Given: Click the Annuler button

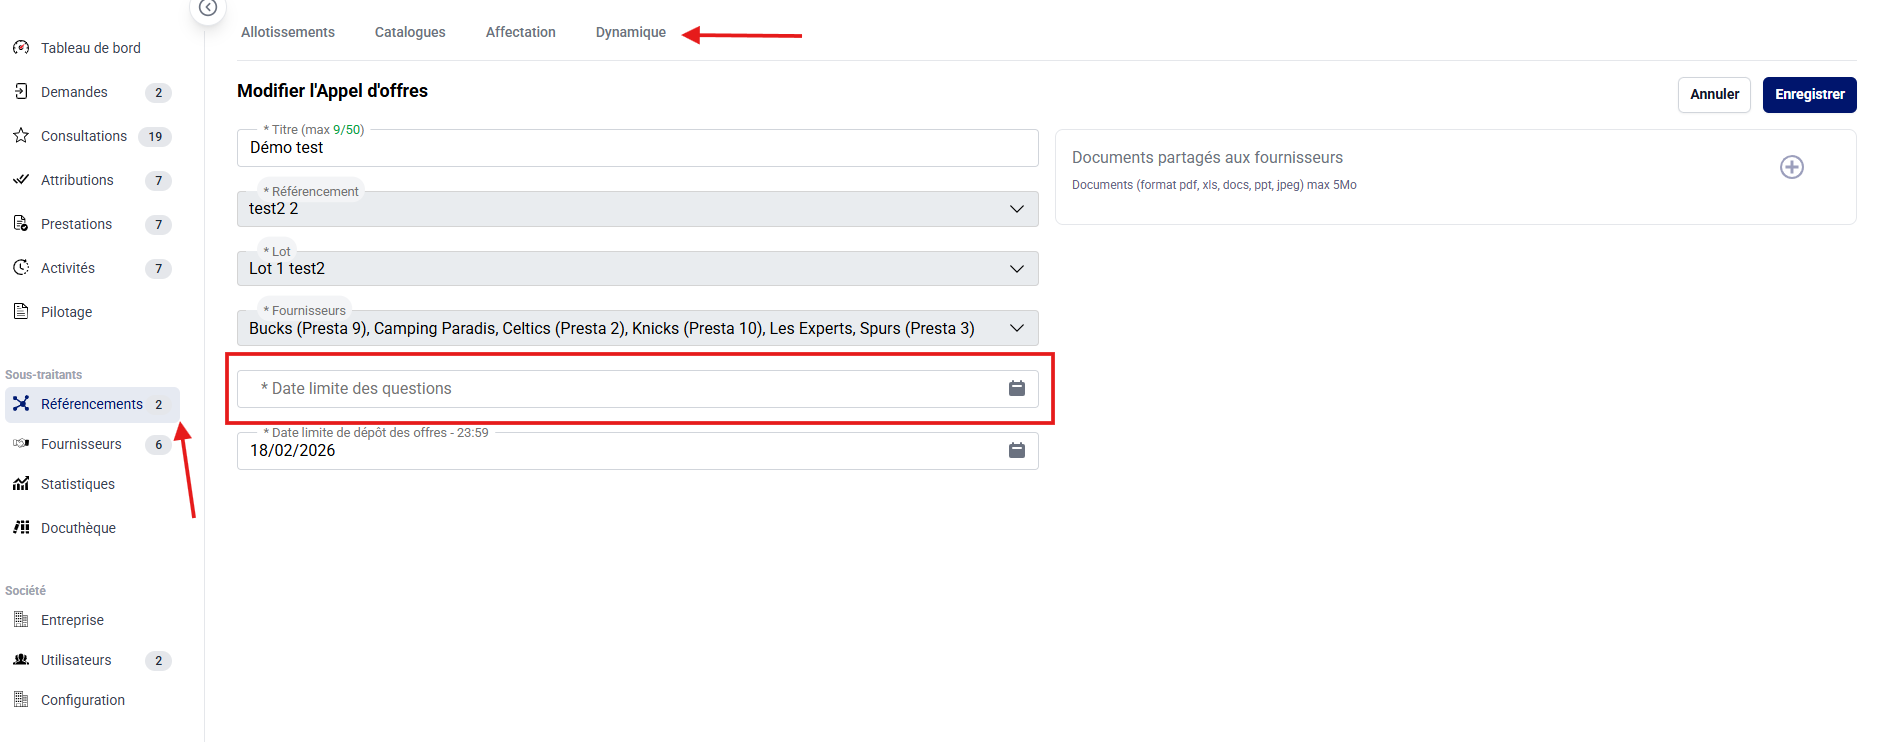Looking at the screenshot, I should pyautogui.click(x=1714, y=94).
